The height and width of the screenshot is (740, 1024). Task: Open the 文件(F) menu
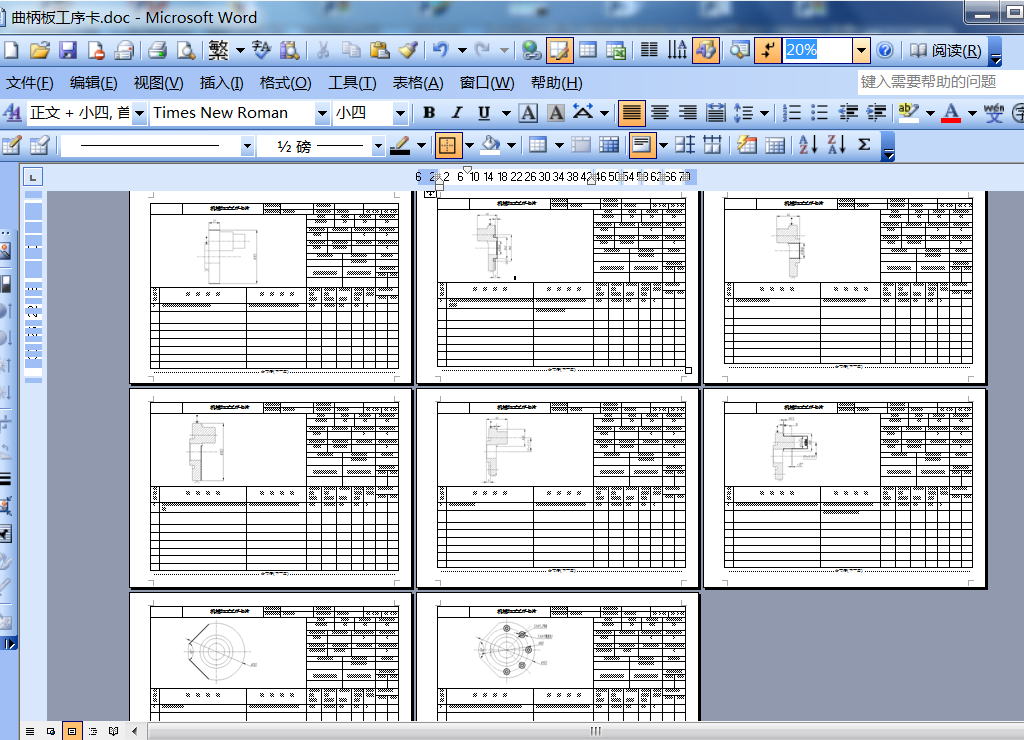coord(29,83)
